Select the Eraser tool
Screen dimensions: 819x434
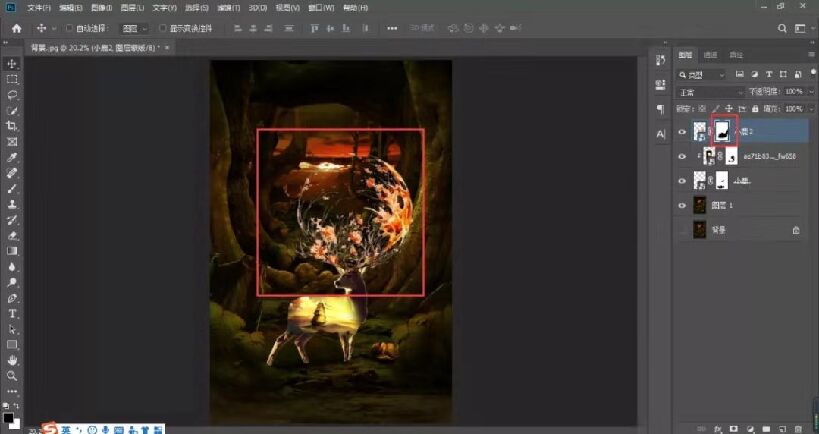(x=12, y=236)
